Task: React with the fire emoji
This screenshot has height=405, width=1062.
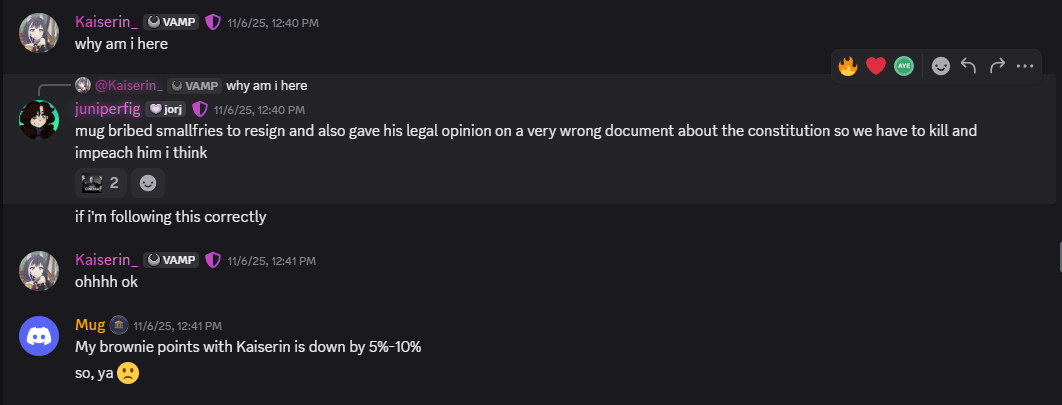Action: (848, 66)
